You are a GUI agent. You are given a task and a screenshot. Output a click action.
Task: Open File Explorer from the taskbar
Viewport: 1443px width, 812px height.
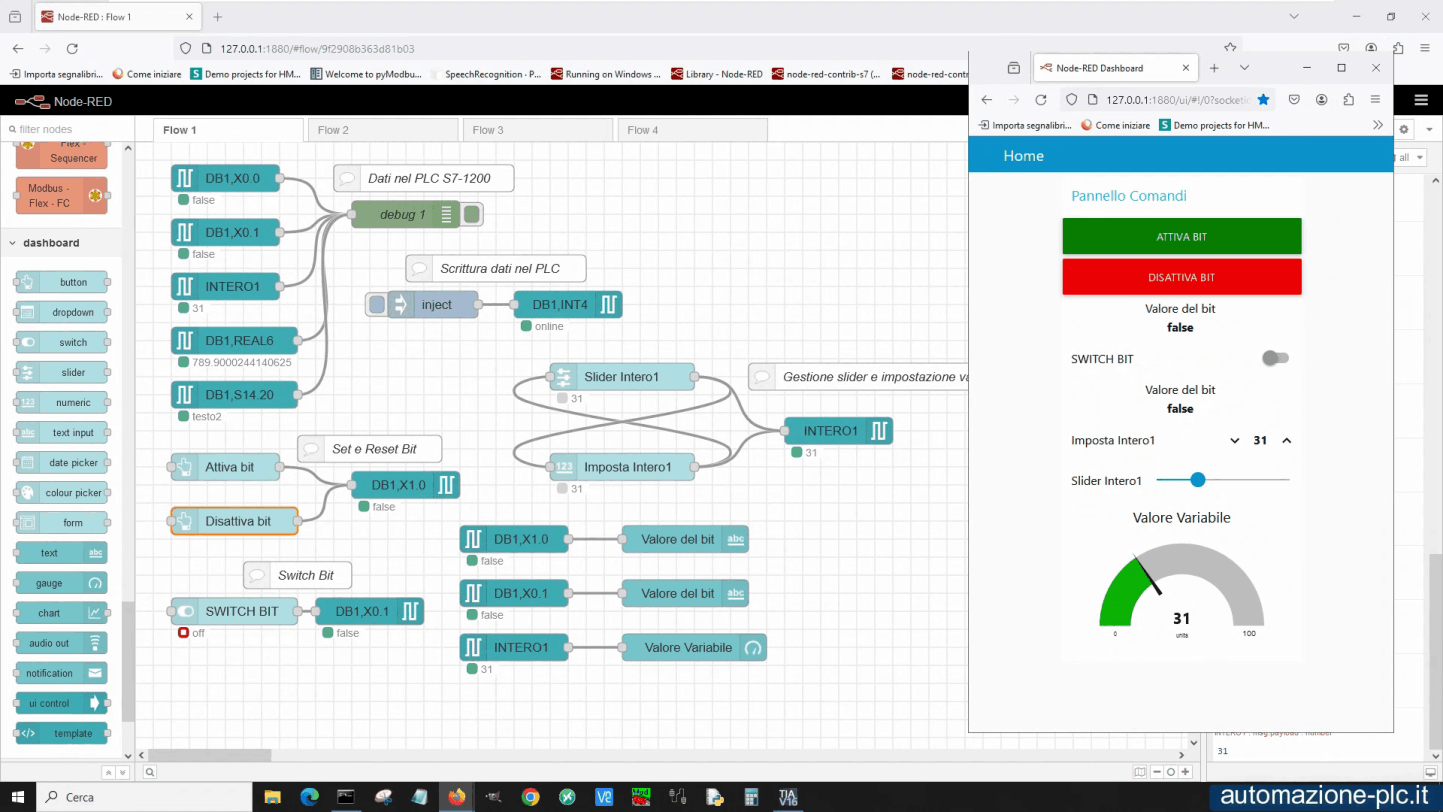272,797
